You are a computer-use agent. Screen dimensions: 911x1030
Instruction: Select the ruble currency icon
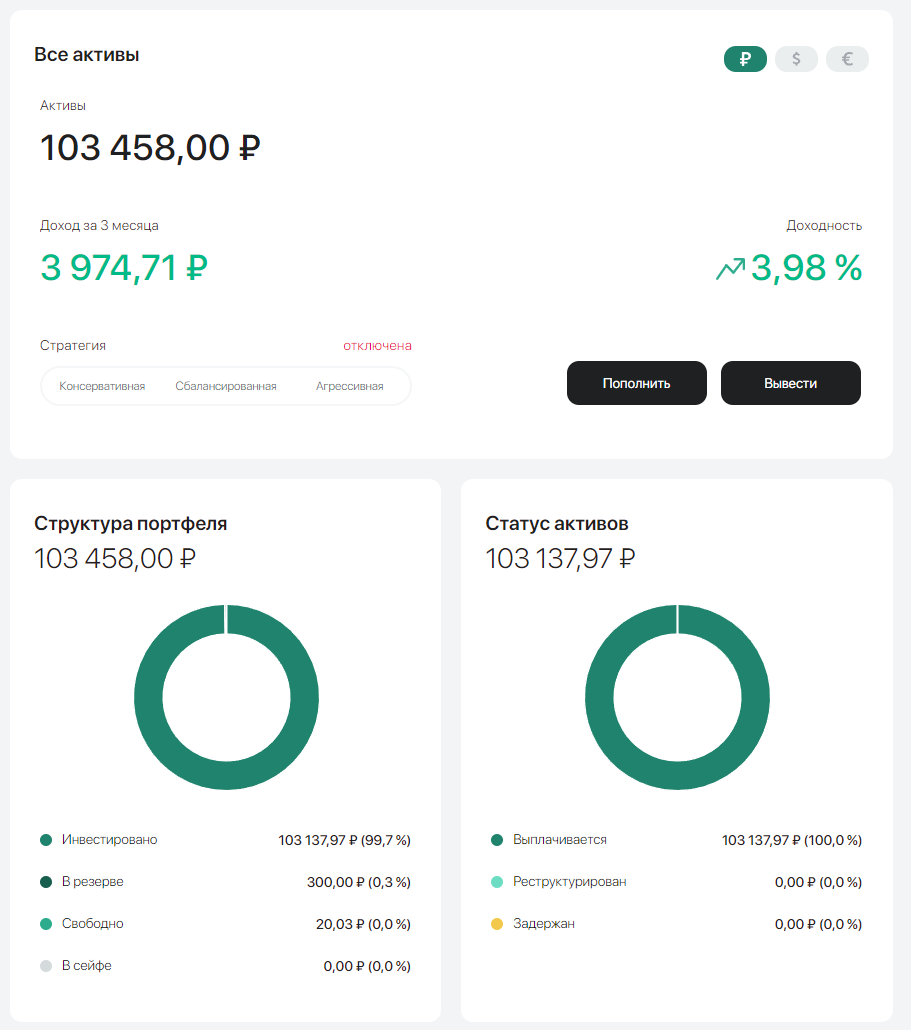click(x=744, y=59)
